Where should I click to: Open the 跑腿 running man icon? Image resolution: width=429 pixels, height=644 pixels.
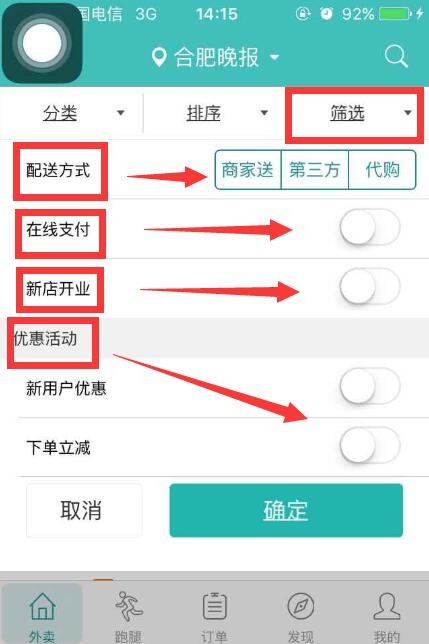129,606
